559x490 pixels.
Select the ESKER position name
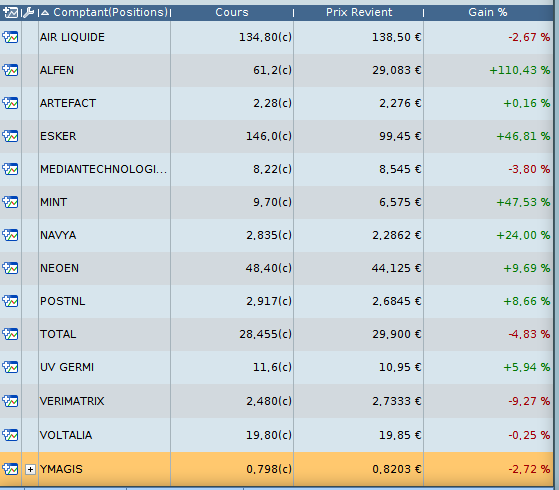point(58,136)
